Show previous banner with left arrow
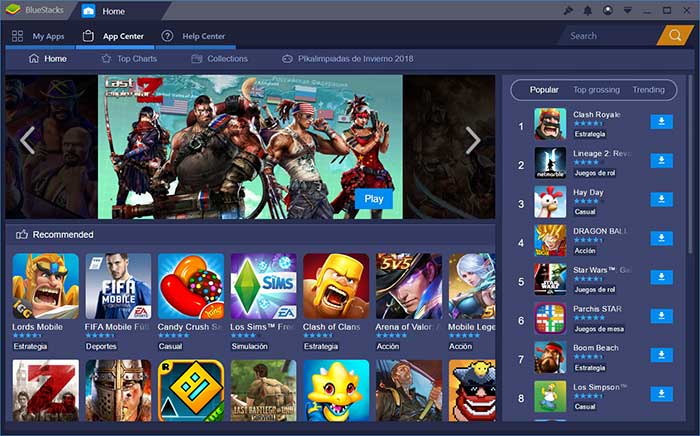Viewport: 700px width, 436px height. [28, 140]
